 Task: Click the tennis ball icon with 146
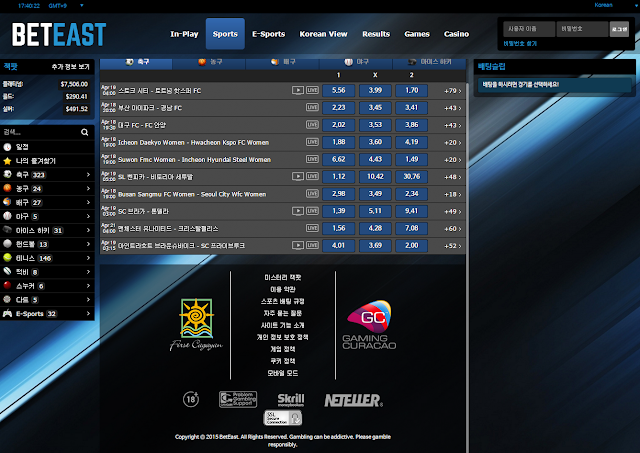7,258
